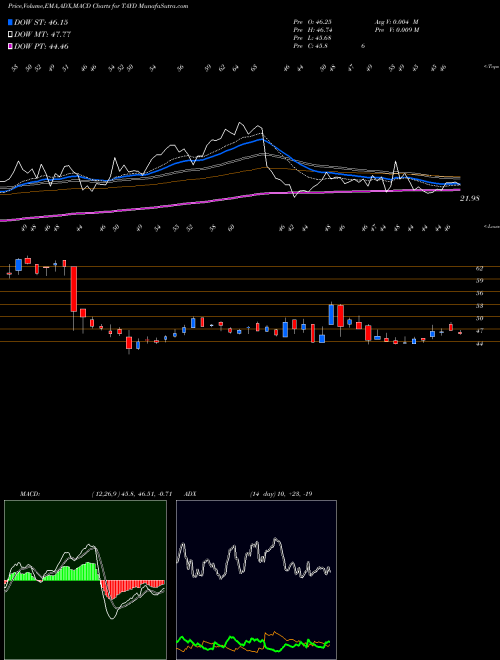Select the 'DOW MT: 47.77' legend text

point(42,35)
